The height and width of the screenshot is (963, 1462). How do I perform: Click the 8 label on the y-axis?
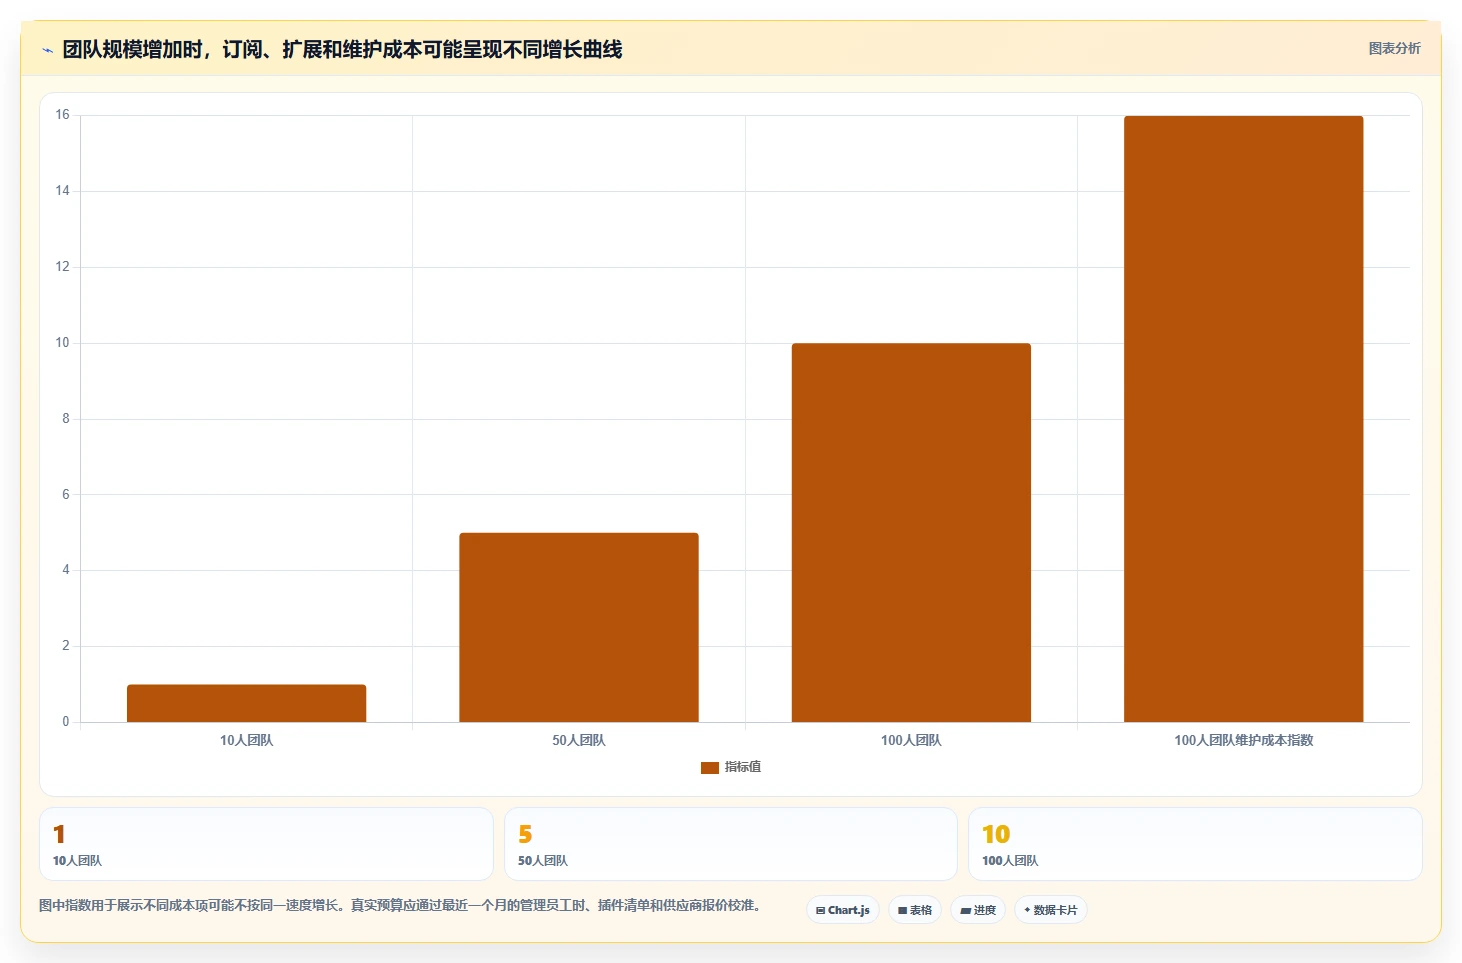click(66, 418)
